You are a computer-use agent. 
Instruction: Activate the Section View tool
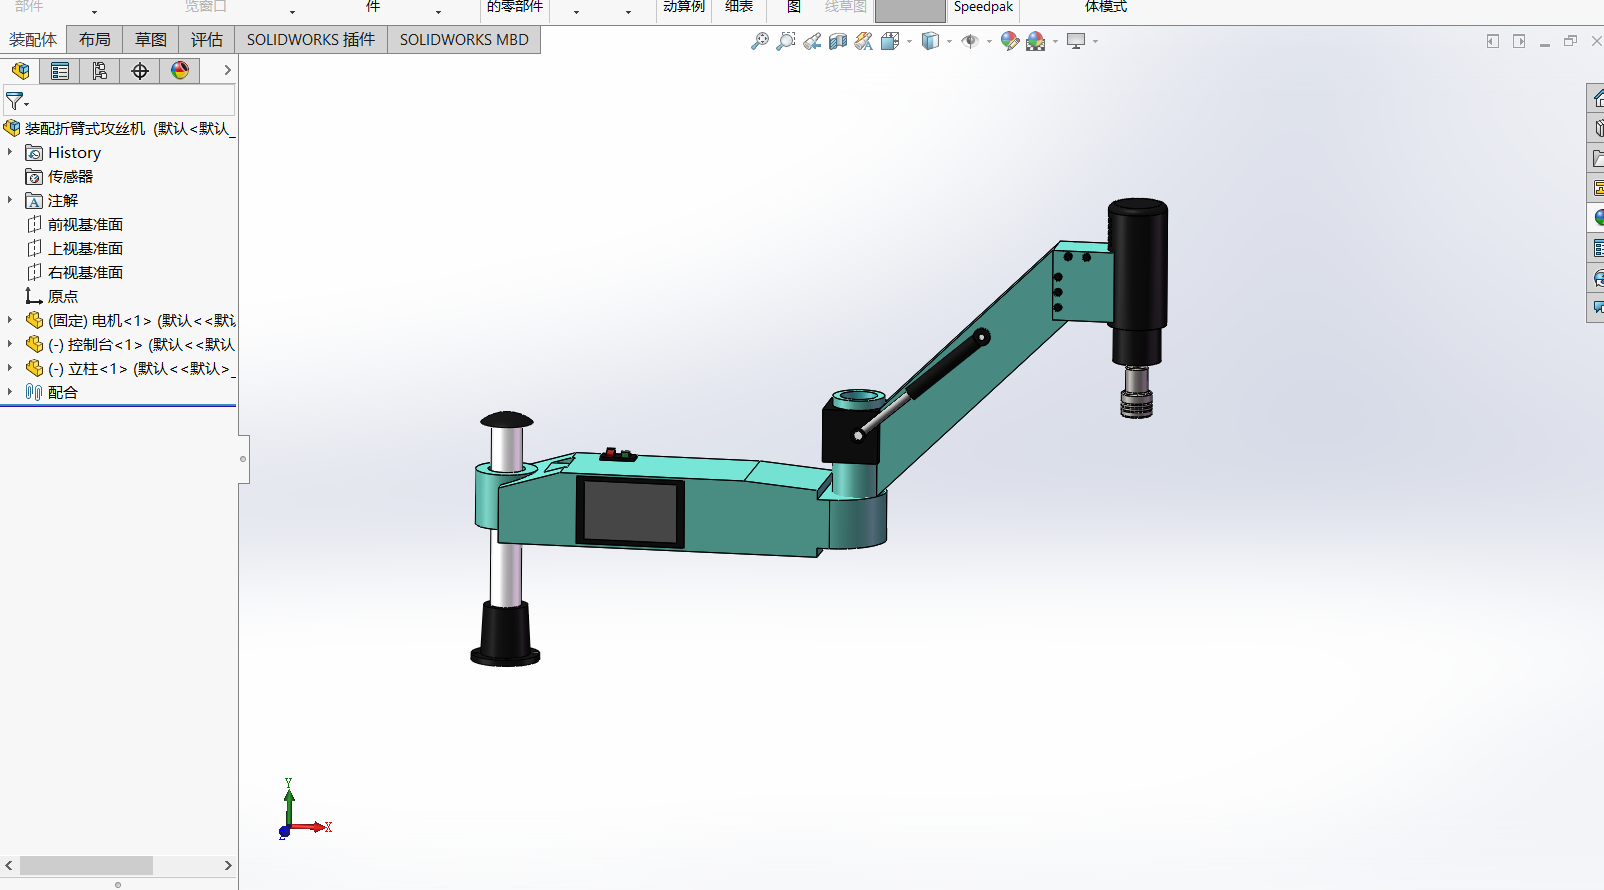838,41
